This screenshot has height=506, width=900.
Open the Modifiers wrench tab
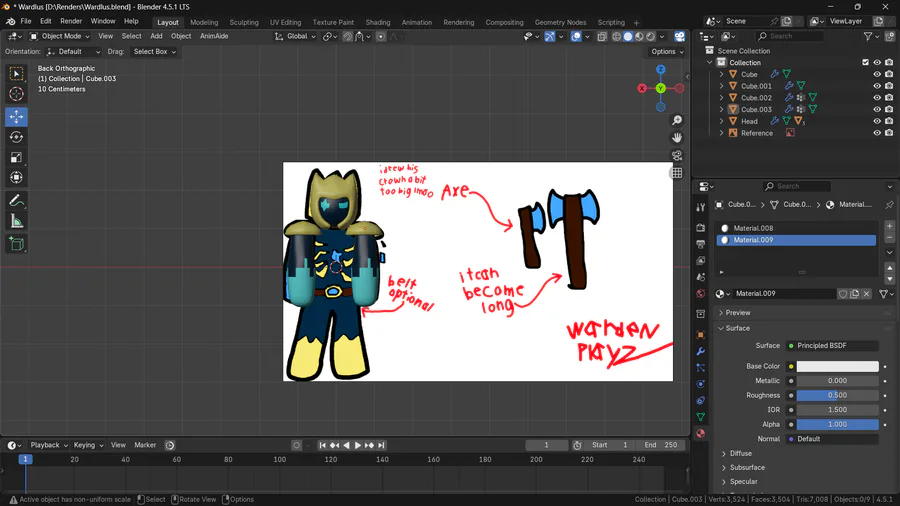(700, 351)
